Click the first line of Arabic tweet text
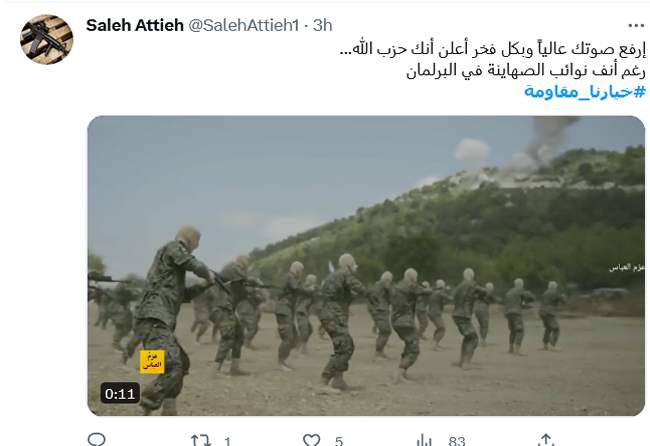Image resolution: width=650 pixels, height=446 pixels. [x=492, y=49]
